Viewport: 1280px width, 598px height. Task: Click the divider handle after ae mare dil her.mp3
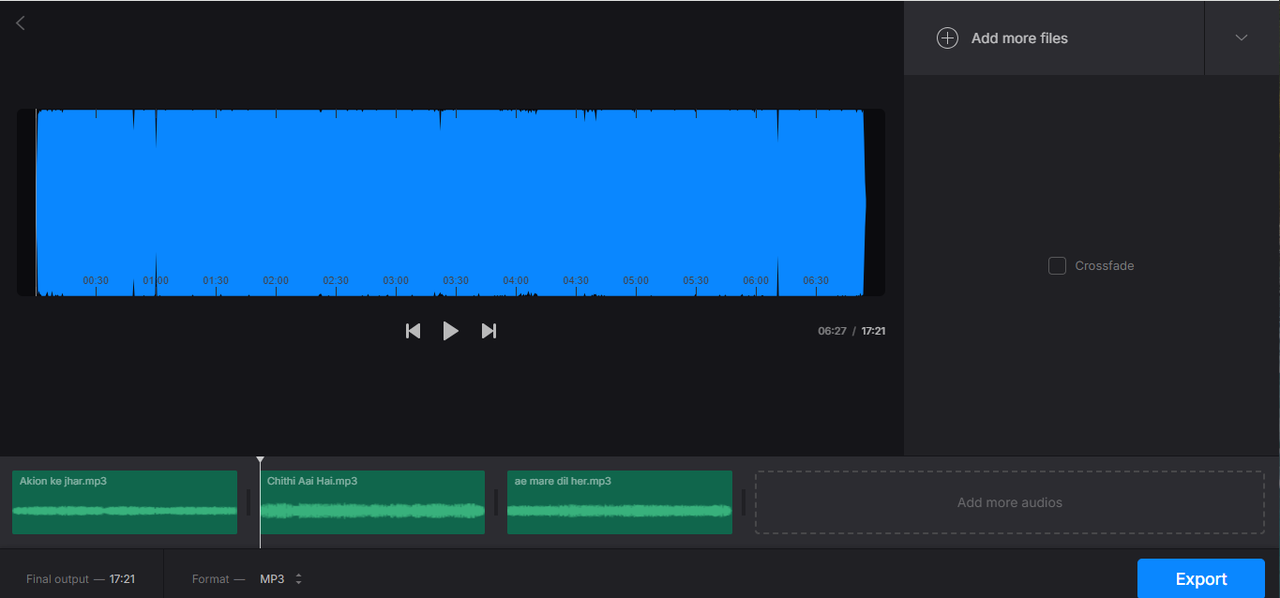coord(743,503)
